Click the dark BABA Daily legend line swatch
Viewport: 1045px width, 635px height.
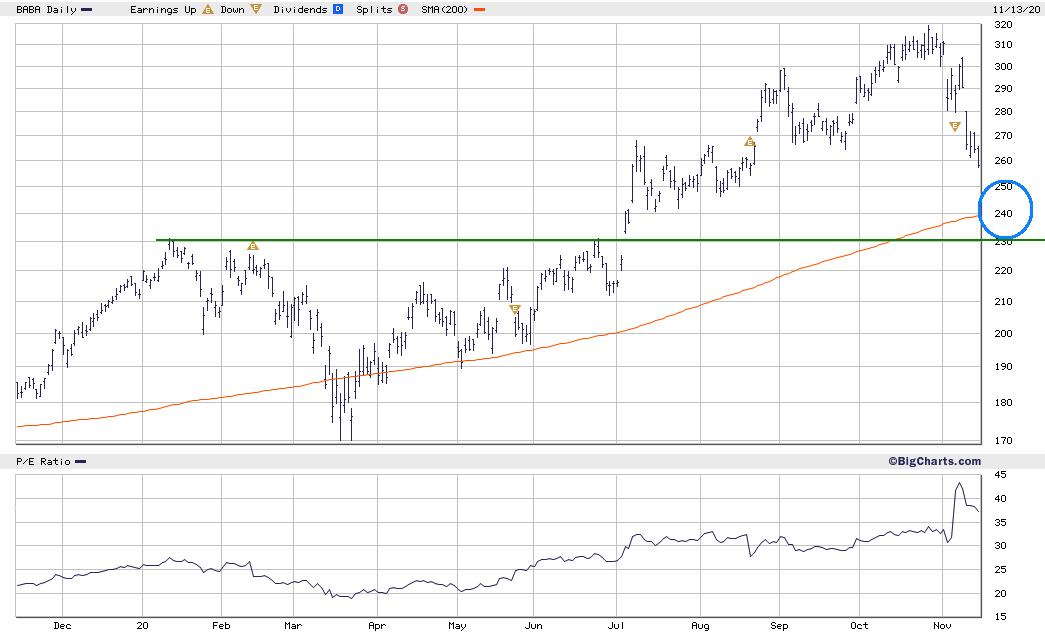pos(86,10)
